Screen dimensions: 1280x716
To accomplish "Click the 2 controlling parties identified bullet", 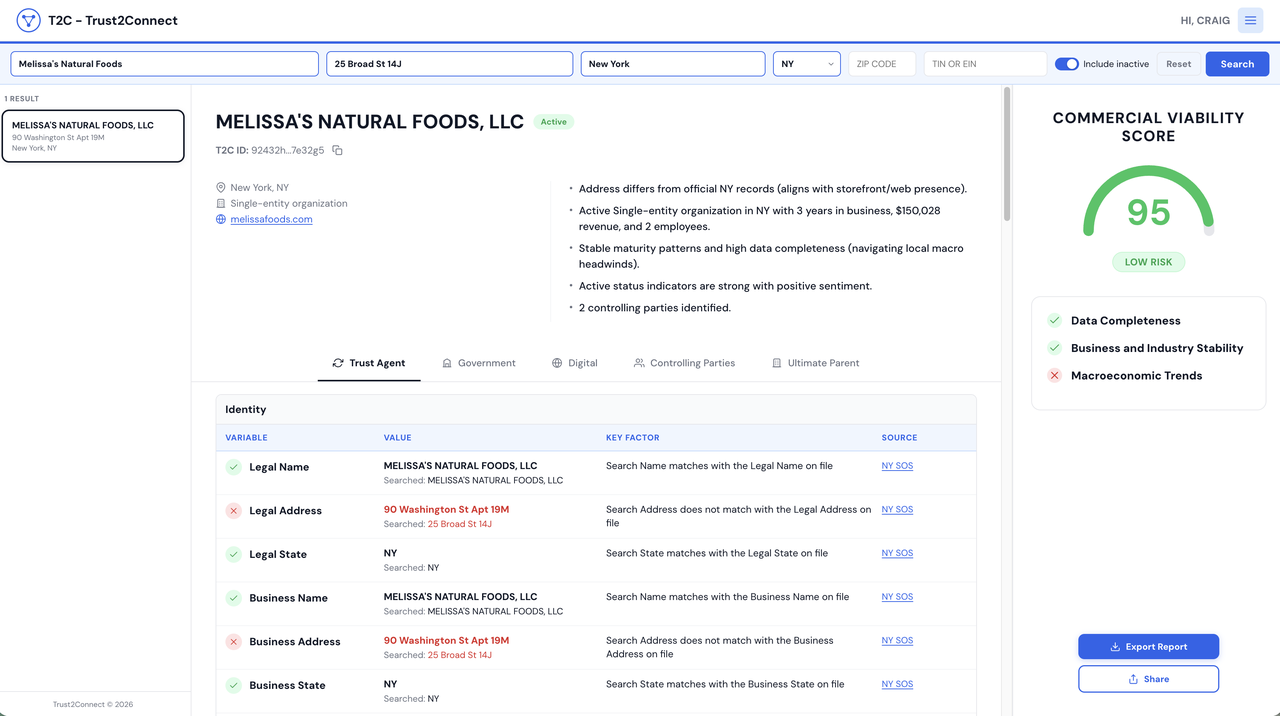I will (655, 308).
